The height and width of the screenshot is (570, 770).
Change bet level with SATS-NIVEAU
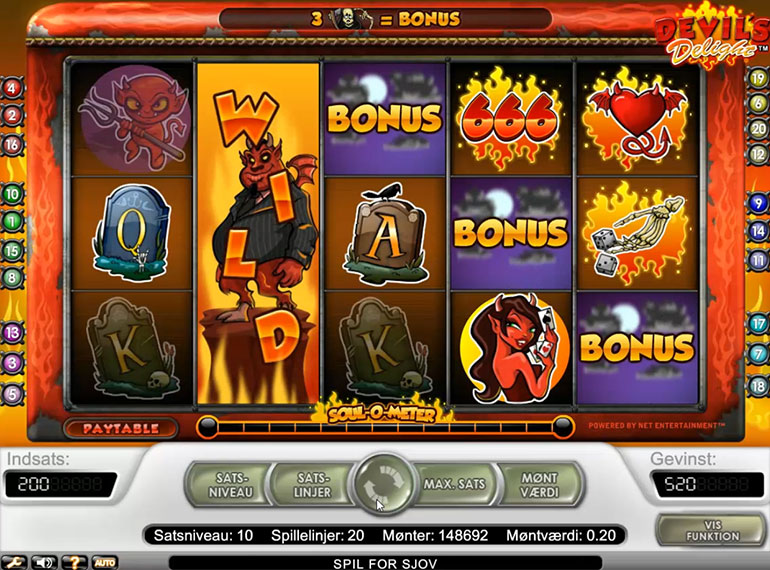coord(230,485)
